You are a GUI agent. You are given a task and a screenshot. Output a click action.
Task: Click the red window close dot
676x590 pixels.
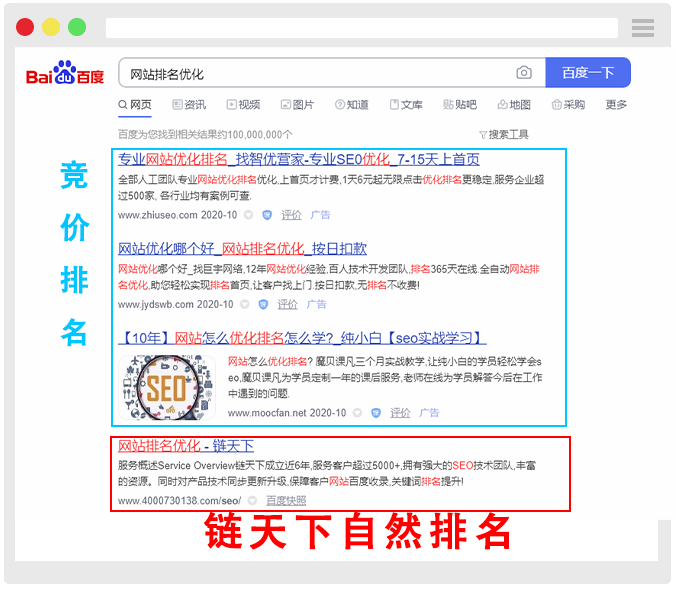[x=25, y=27]
